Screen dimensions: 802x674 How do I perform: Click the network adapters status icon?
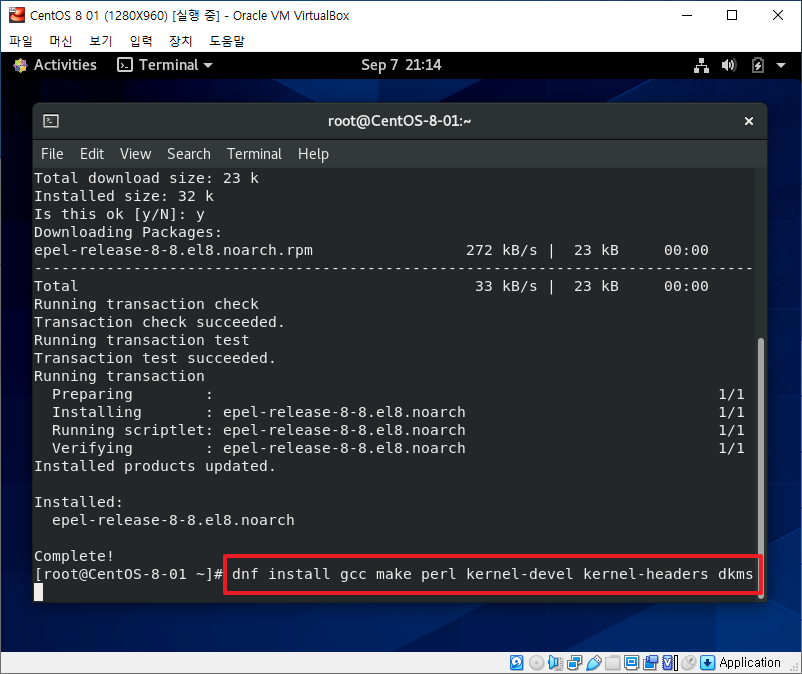(574, 663)
